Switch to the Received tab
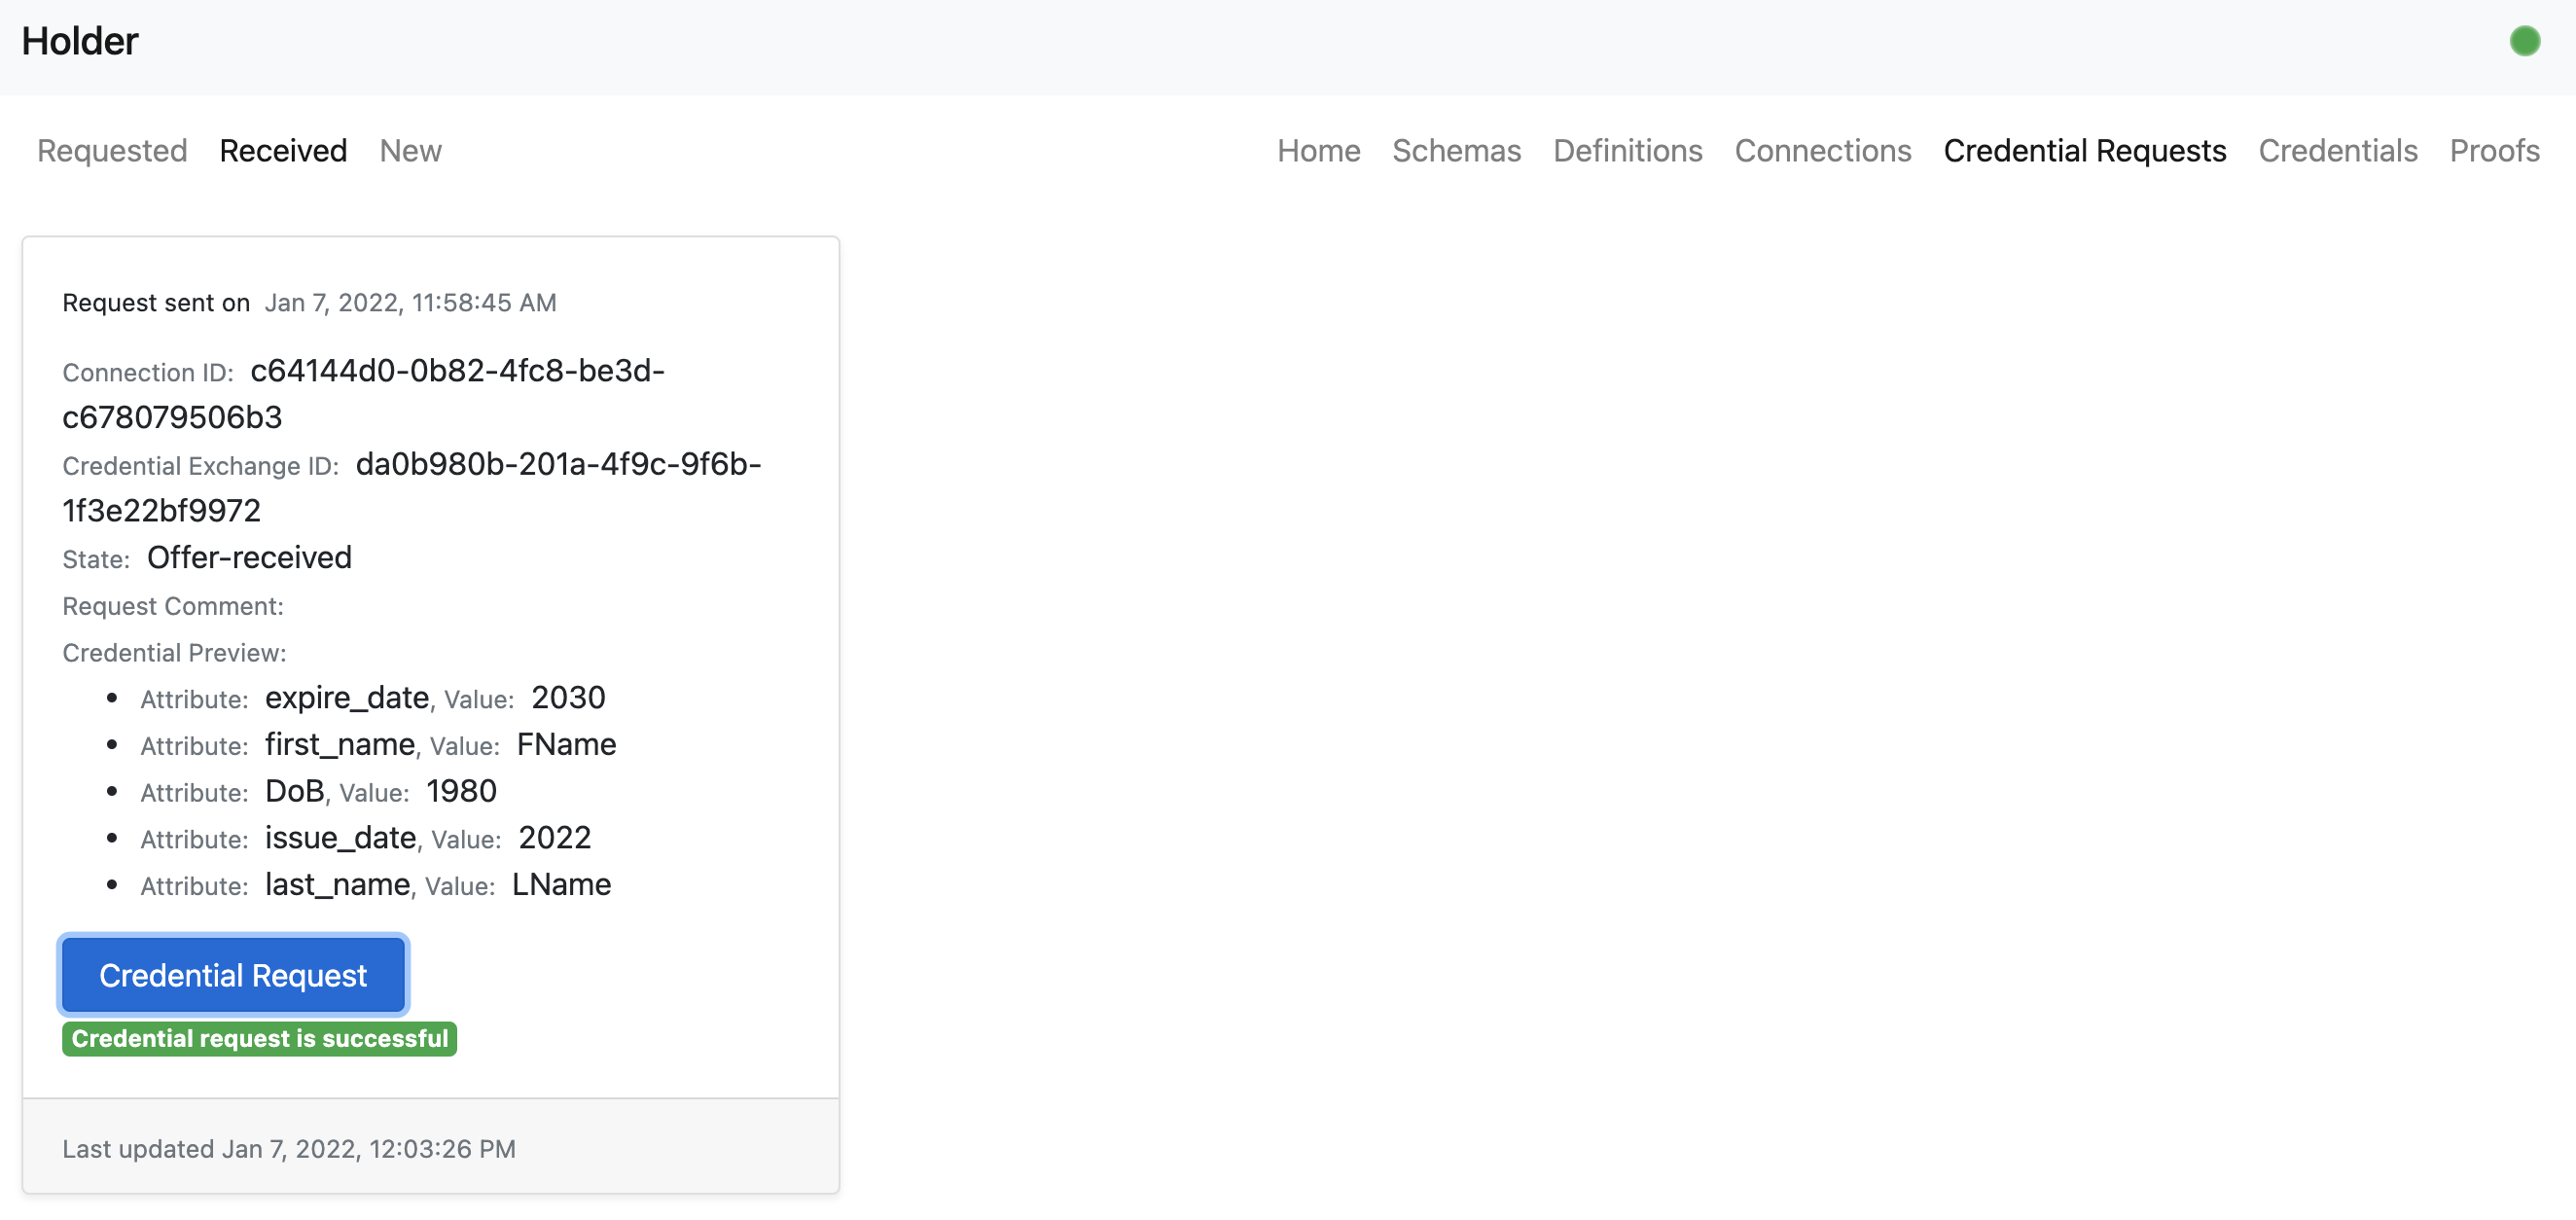The image size is (2576, 1220). [283, 151]
